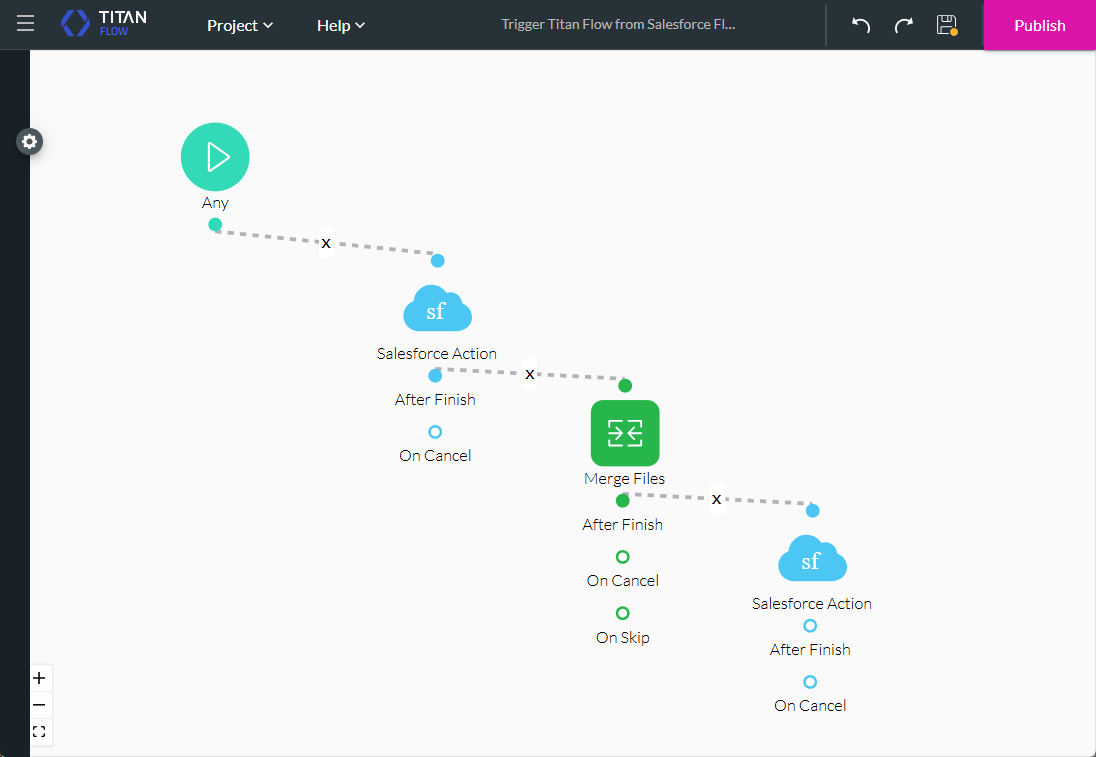This screenshot has width=1096, height=757.
Task: Click the green input connector above Merge Files
Action: [x=625, y=386]
